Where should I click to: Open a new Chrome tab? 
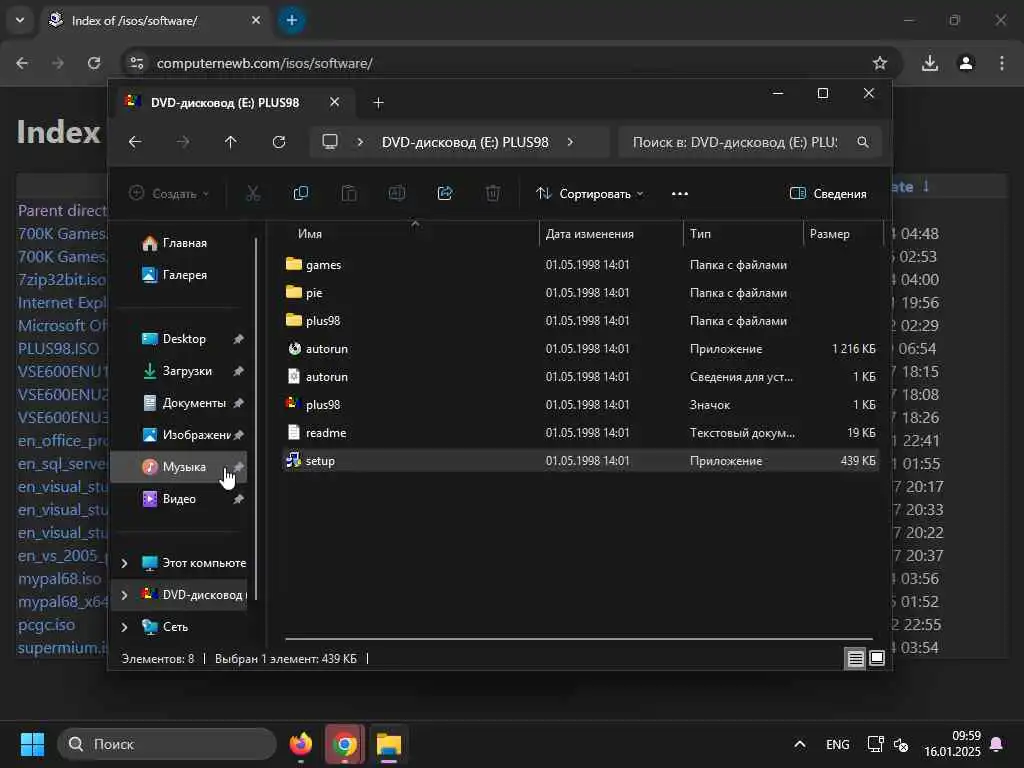pos(292,20)
